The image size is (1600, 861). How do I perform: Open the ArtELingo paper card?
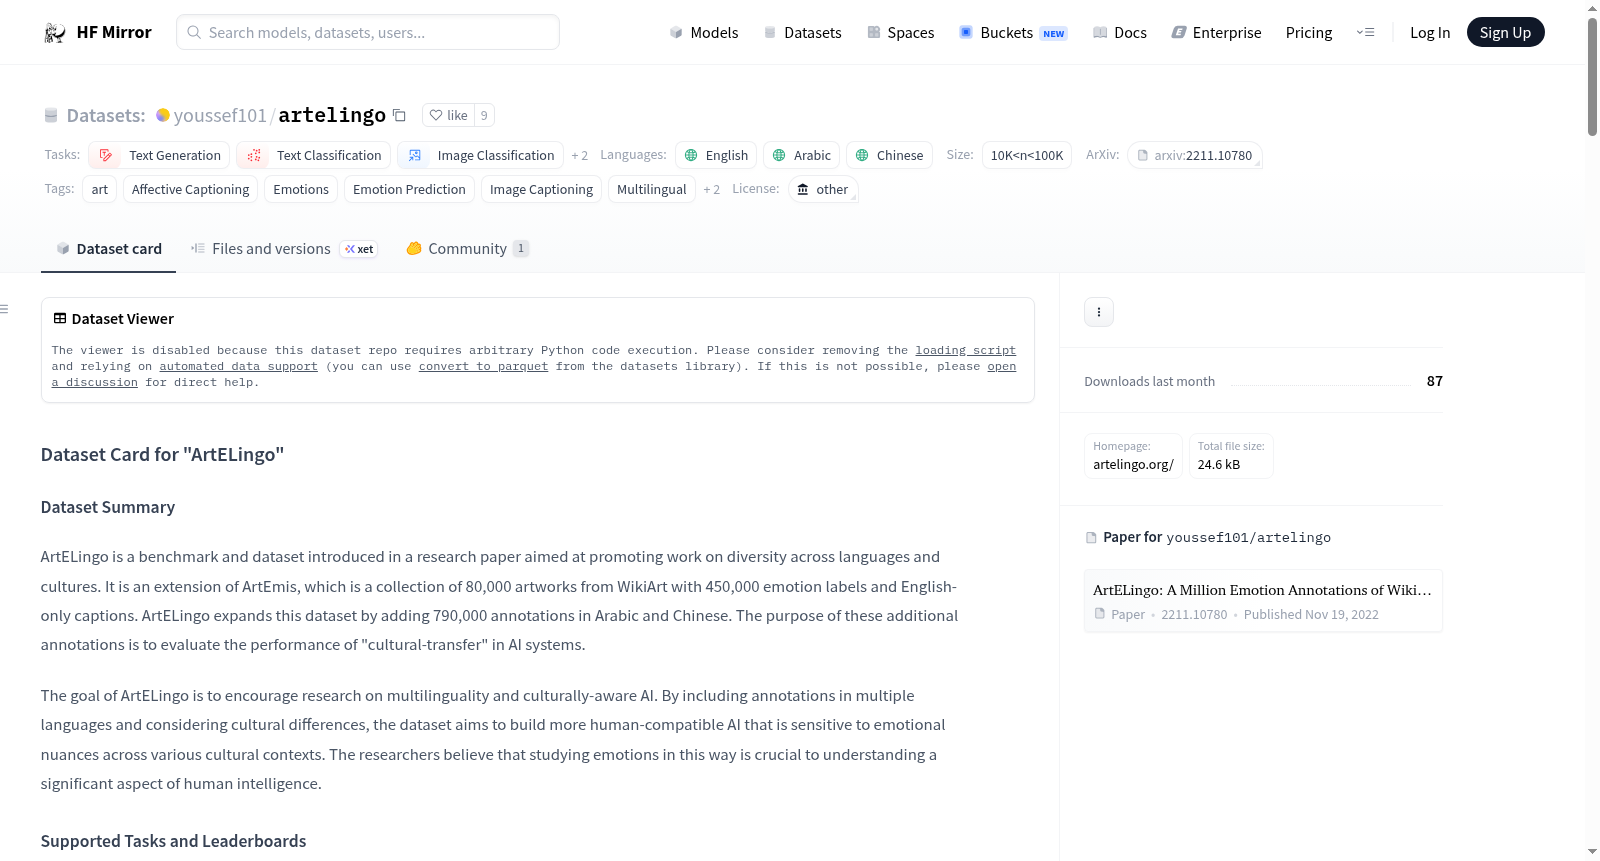coord(1263,601)
